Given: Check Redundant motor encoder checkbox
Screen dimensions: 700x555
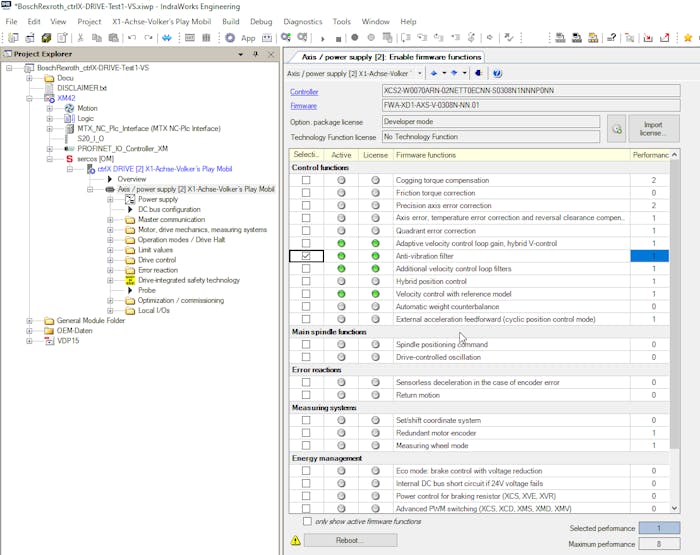Looking at the screenshot, I should click(x=306, y=433).
